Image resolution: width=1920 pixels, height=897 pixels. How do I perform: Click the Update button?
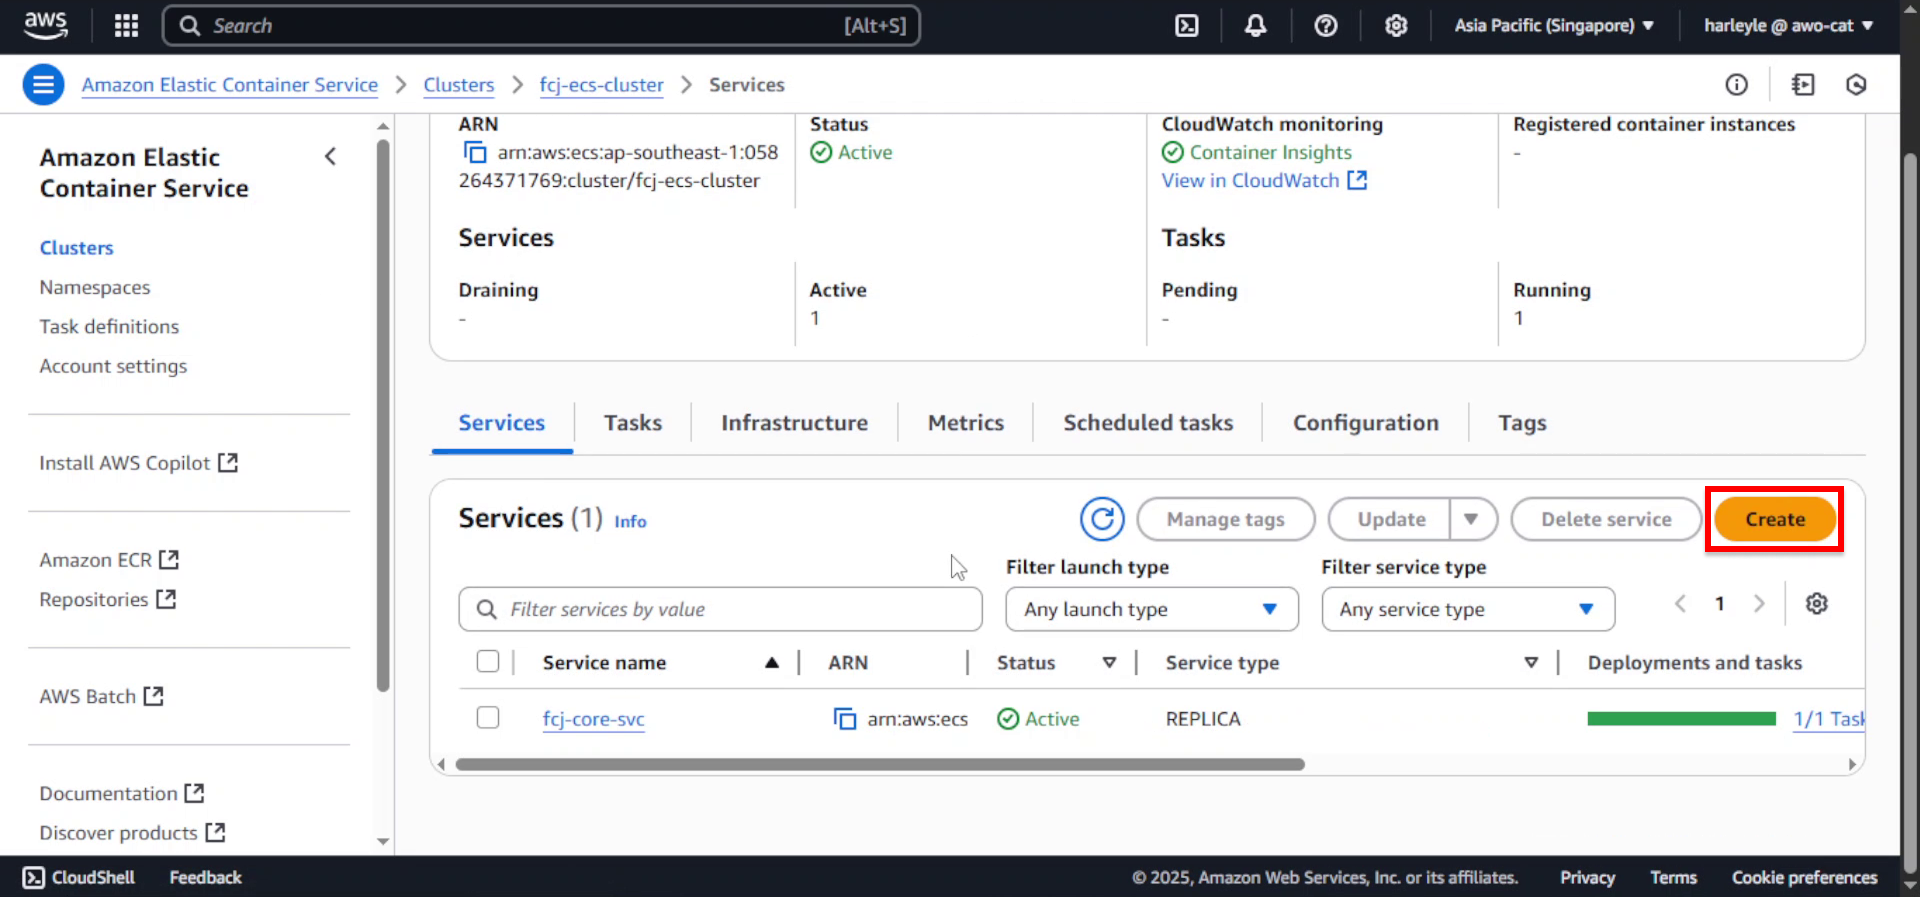[1391, 519]
